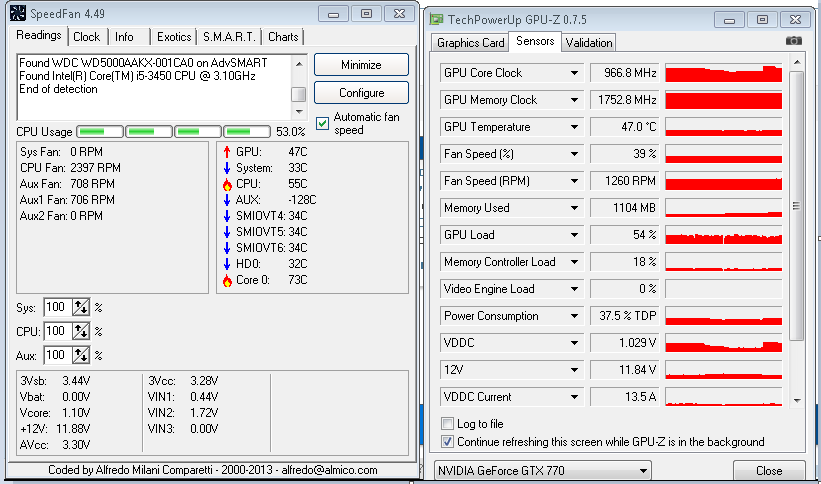
Task: Click the SpeedFan application icon in title bar
Action: pyautogui.click(x=18, y=13)
